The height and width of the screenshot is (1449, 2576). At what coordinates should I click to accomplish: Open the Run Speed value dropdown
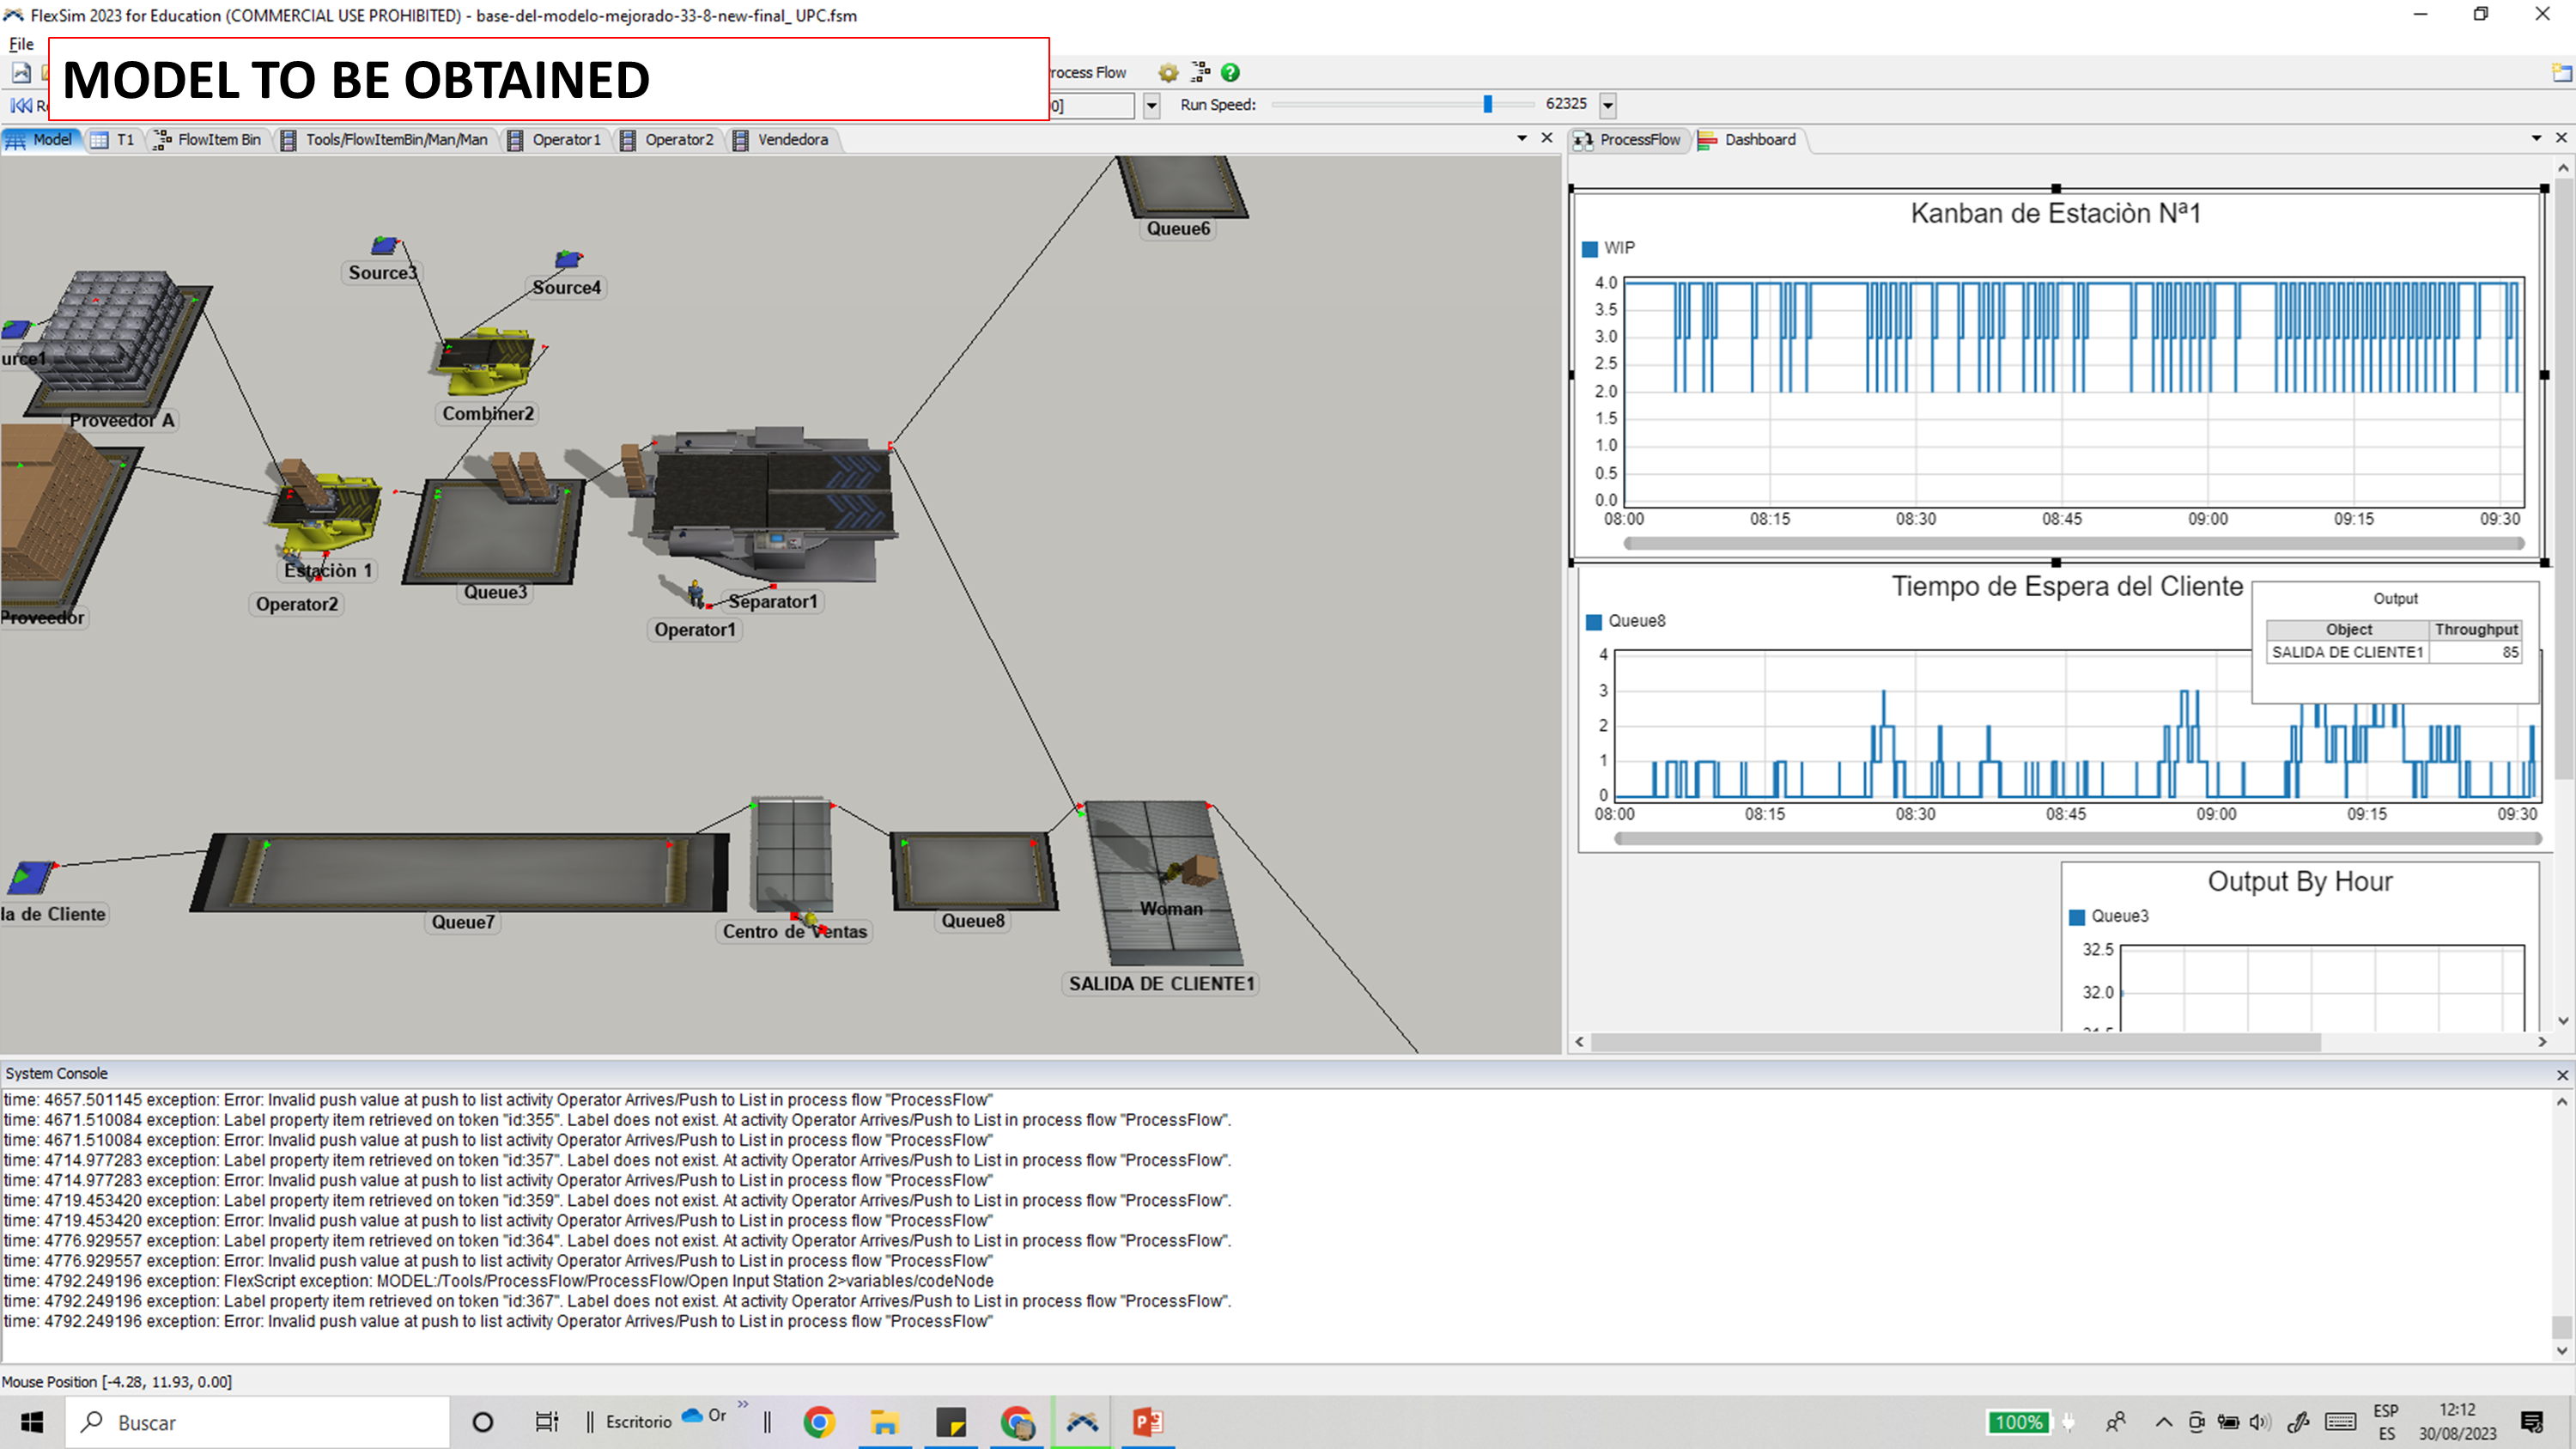1608,105
